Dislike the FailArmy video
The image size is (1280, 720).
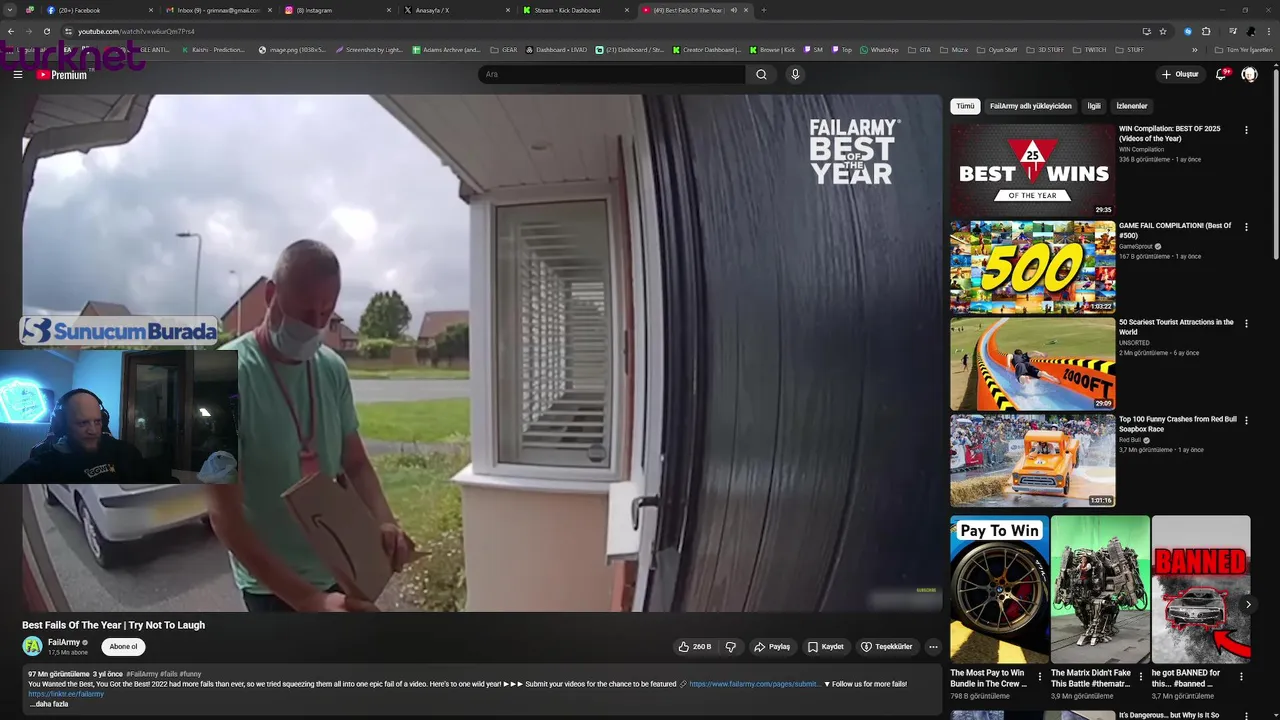pos(731,647)
